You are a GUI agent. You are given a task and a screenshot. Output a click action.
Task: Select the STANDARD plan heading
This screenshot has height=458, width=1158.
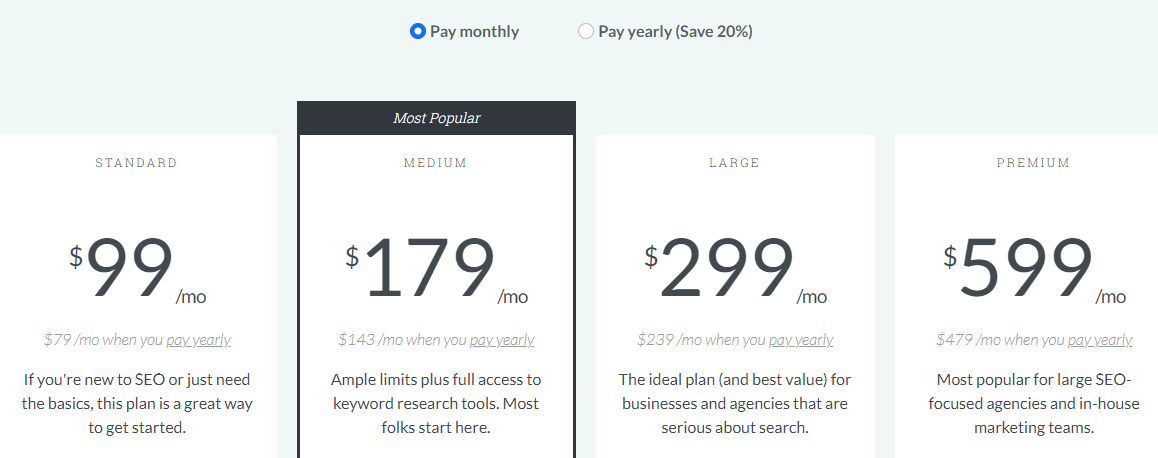tap(137, 163)
